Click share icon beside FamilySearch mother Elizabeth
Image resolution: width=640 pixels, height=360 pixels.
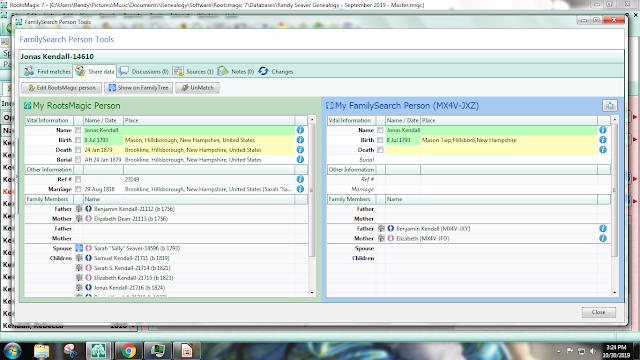click(381, 238)
